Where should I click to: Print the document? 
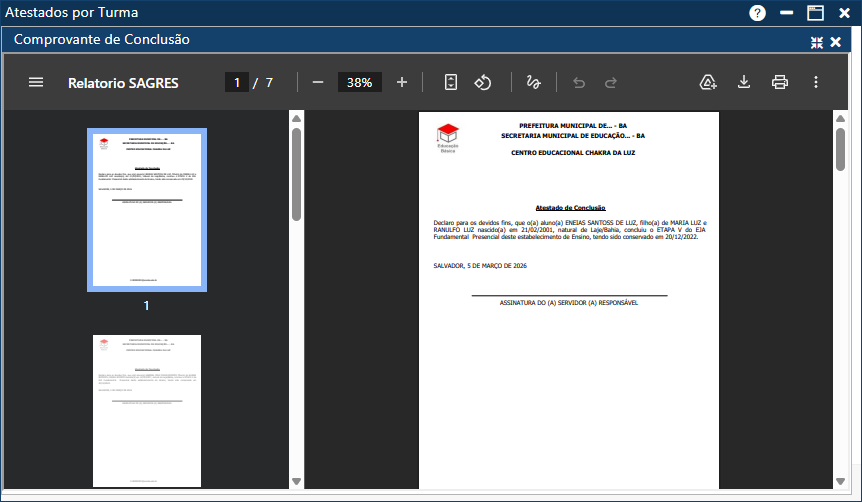point(780,82)
